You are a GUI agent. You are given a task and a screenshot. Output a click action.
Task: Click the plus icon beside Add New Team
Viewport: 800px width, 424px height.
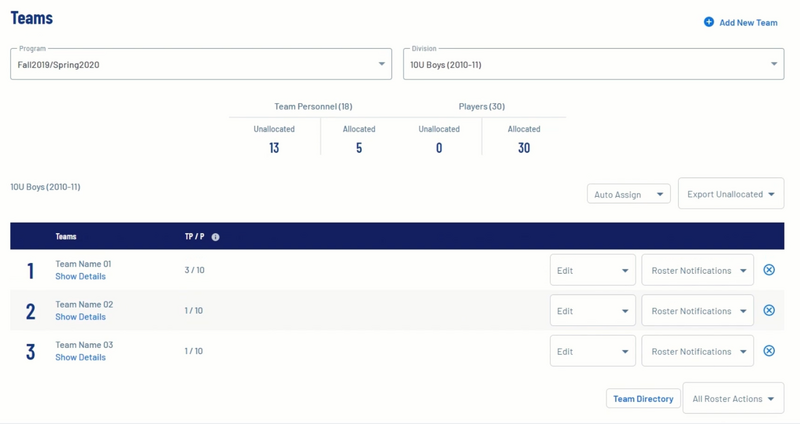[x=709, y=22]
